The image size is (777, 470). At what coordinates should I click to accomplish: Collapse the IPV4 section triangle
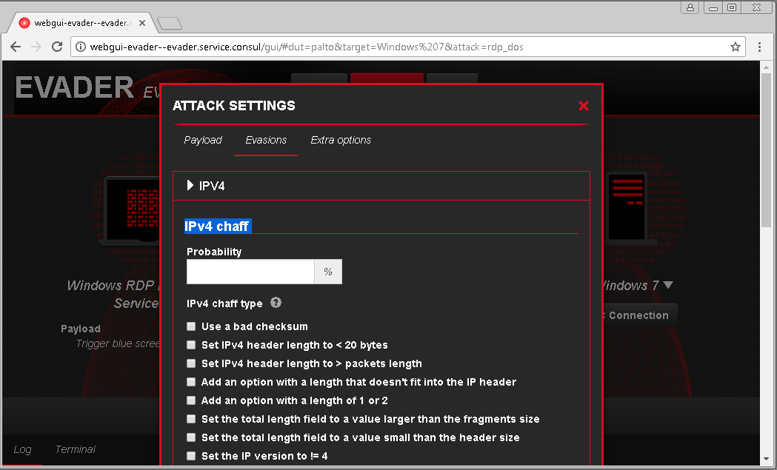pyautogui.click(x=190, y=185)
